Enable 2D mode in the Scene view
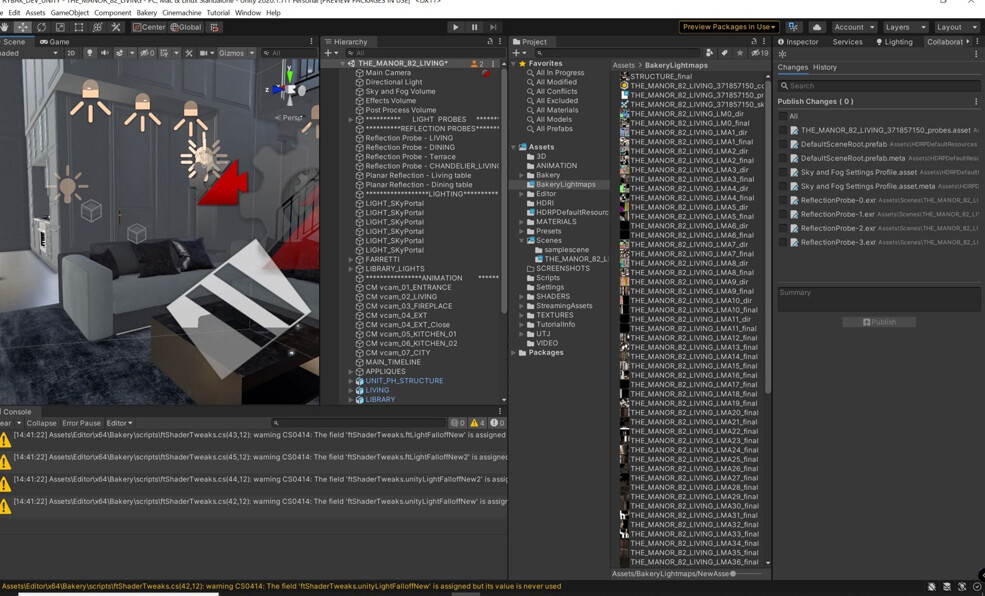Screen dimensions: 985x596 coord(71,53)
